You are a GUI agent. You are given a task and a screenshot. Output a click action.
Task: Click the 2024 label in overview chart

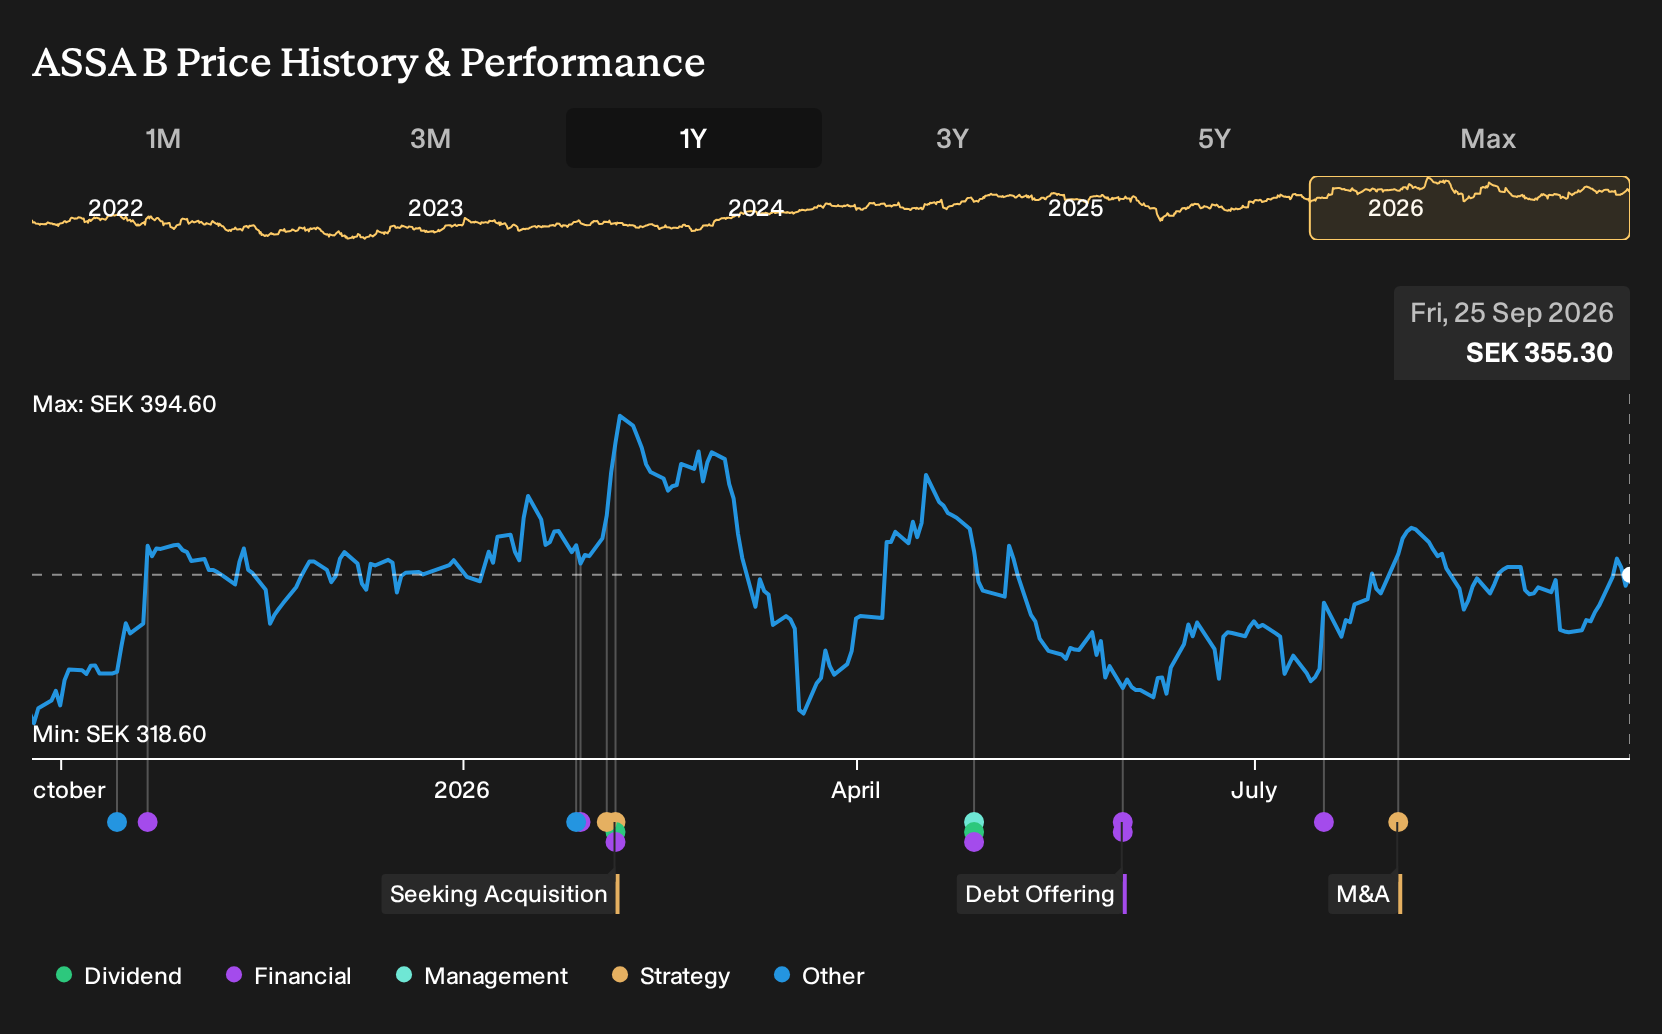point(756,208)
